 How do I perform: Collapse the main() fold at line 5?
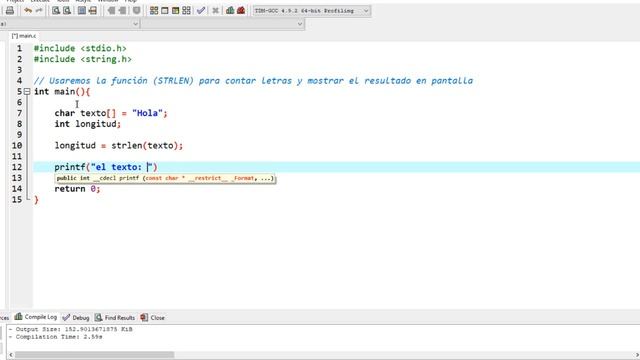(27, 92)
